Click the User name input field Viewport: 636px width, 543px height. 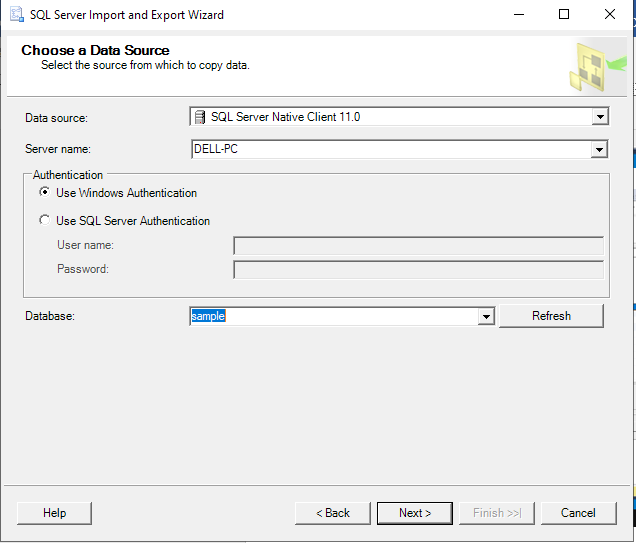tap(419, 246)
